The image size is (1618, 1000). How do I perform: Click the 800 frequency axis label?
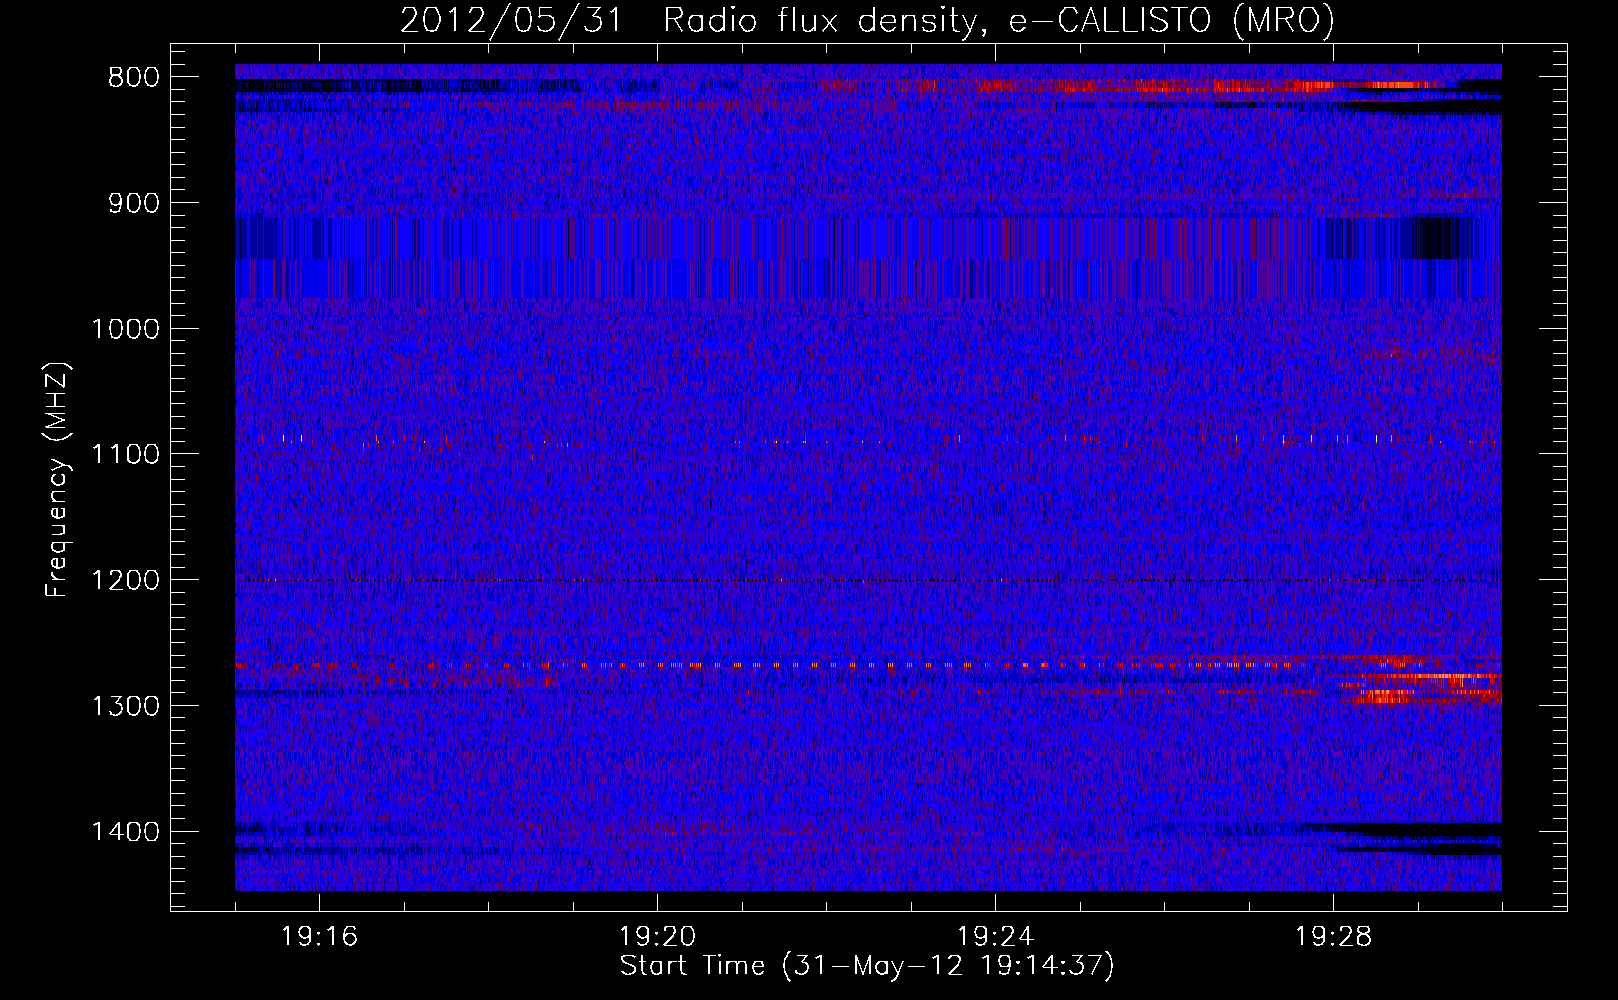tap(133, 78)
